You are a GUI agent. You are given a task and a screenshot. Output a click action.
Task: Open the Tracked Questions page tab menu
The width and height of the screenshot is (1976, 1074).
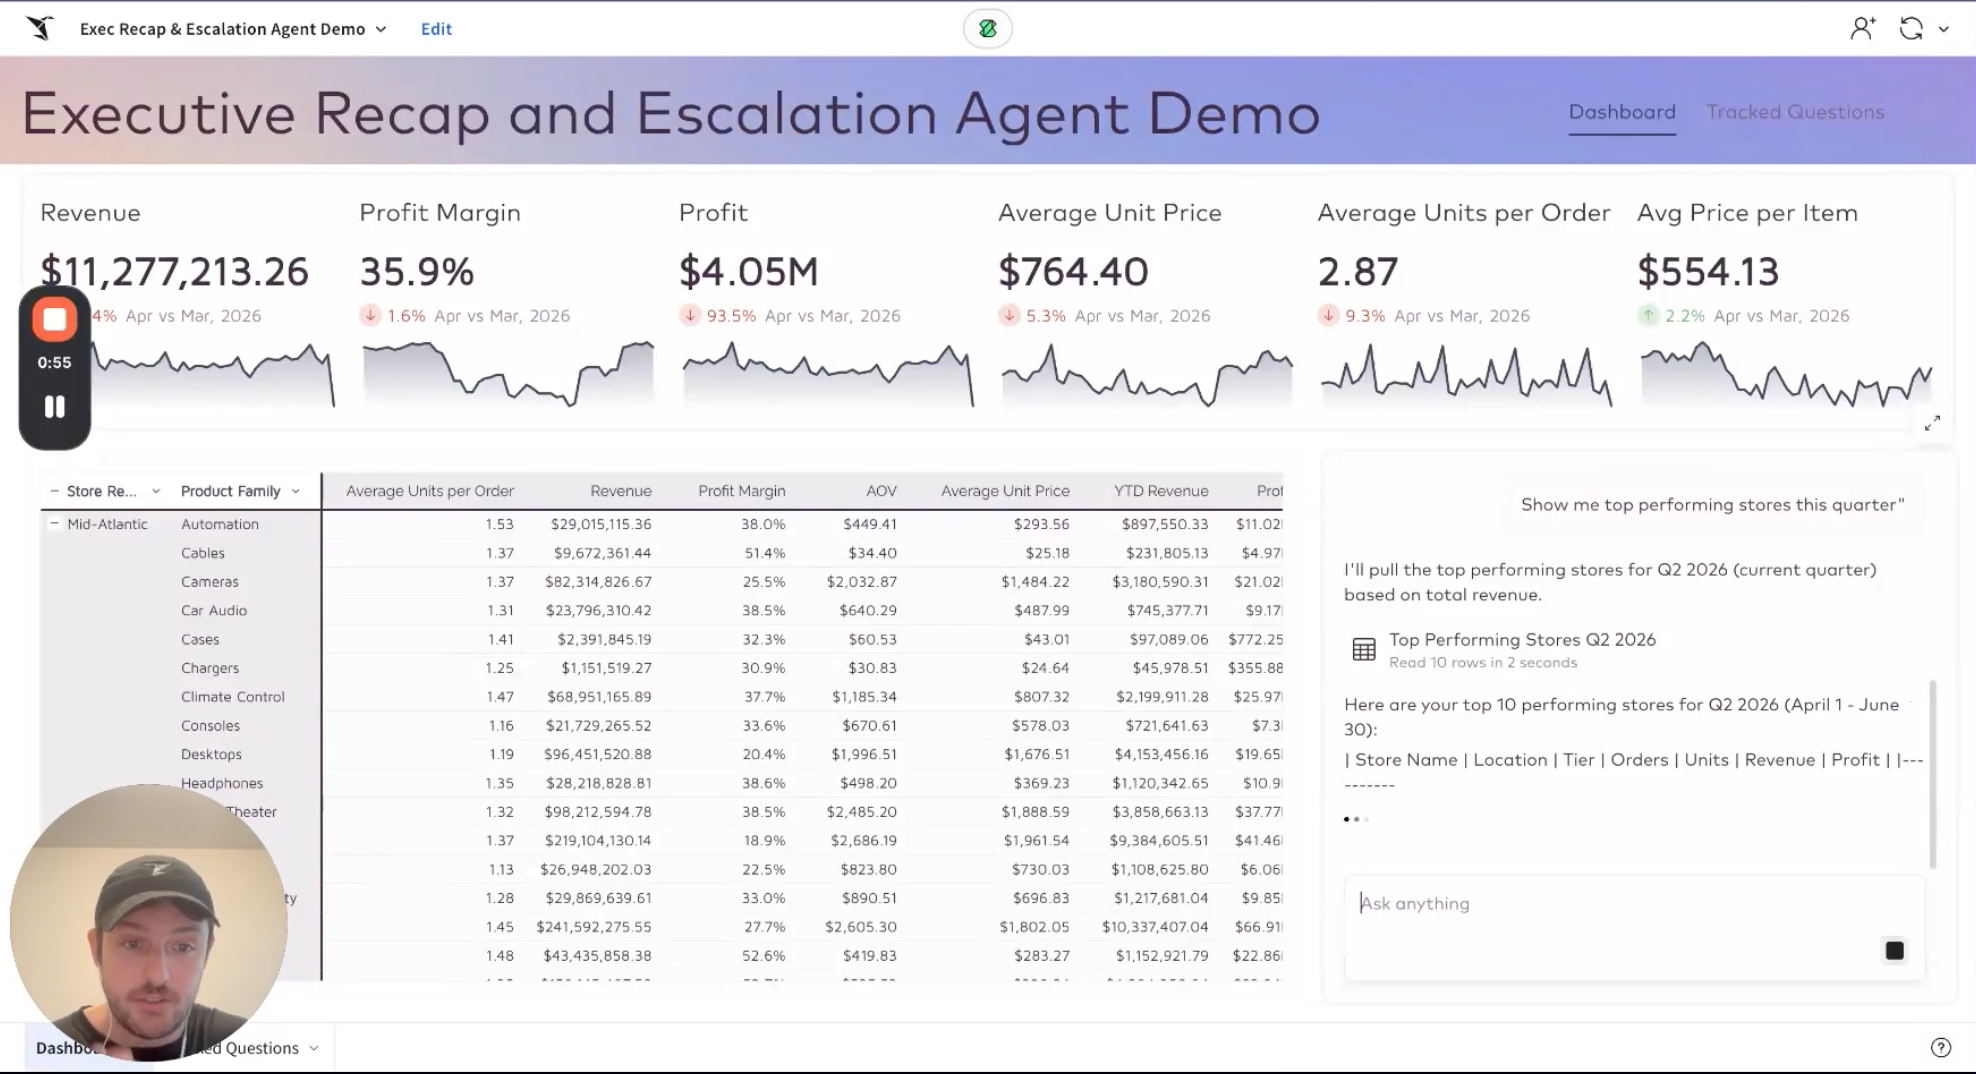pyautogui.click(x=314, y=1048)
